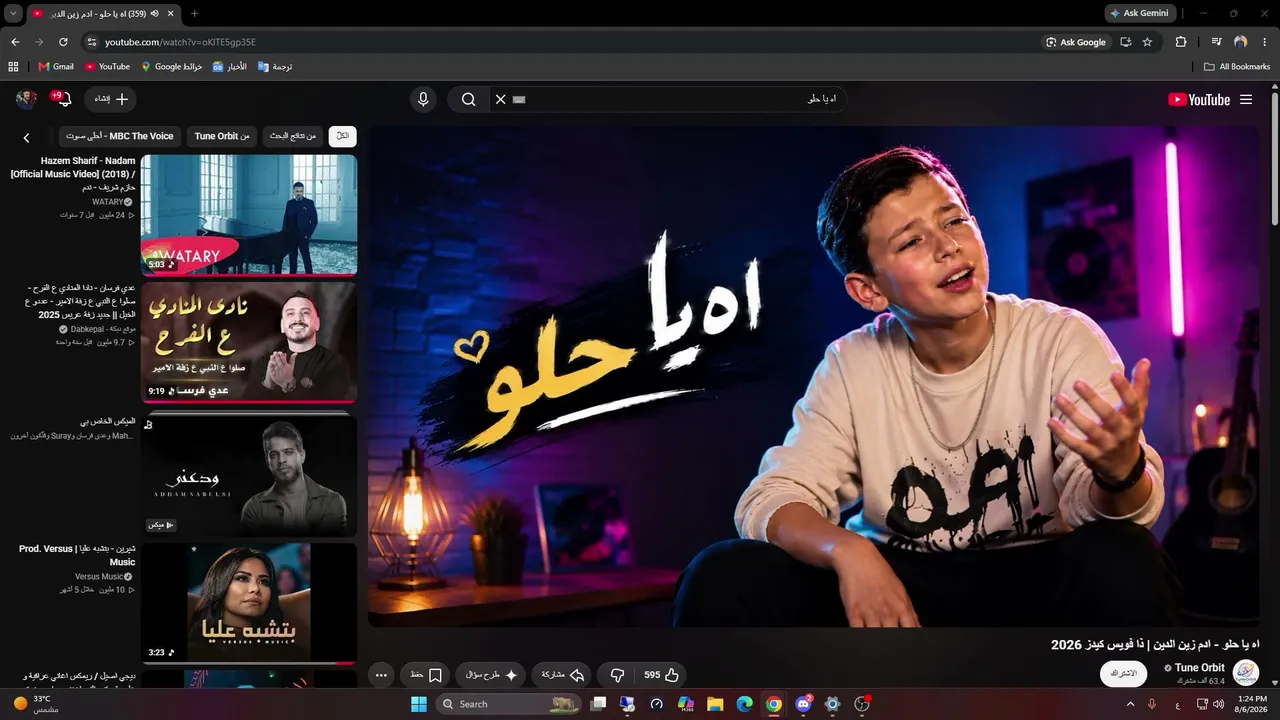Subscribe to Tune Orbit channel (الاشتراك)
The height and width of the screenshot is (720, 1280).
1123,673
